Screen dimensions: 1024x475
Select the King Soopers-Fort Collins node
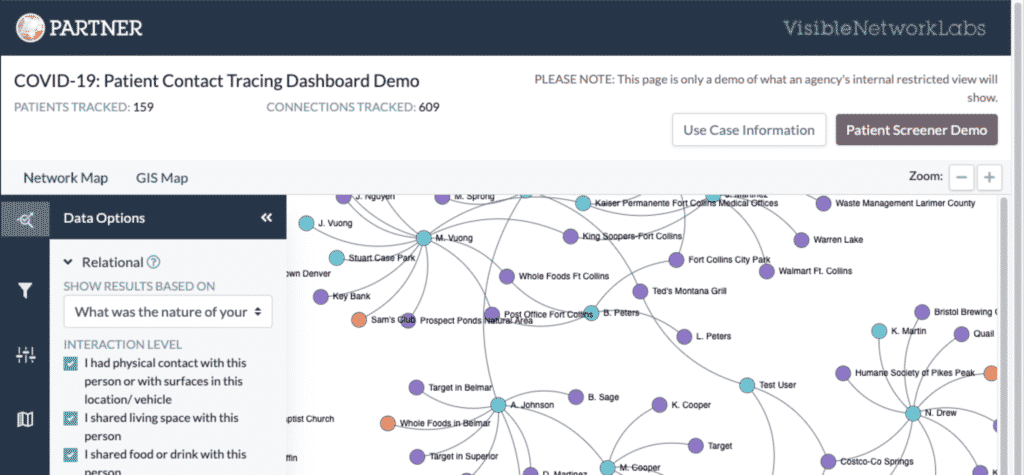coord(570,236)
